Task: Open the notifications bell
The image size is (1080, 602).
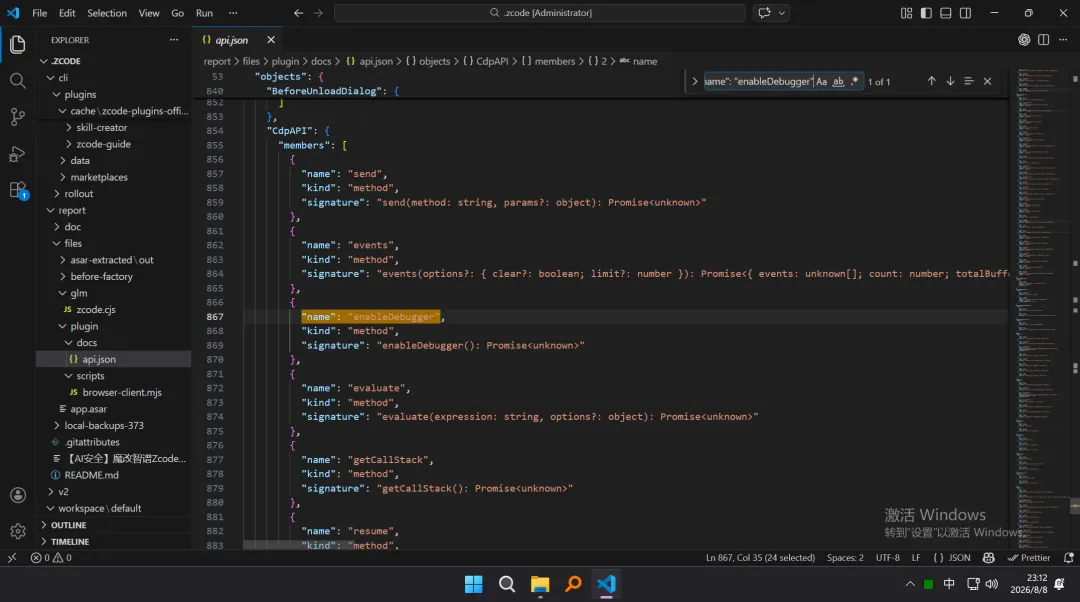Action: pos(1068,558)
